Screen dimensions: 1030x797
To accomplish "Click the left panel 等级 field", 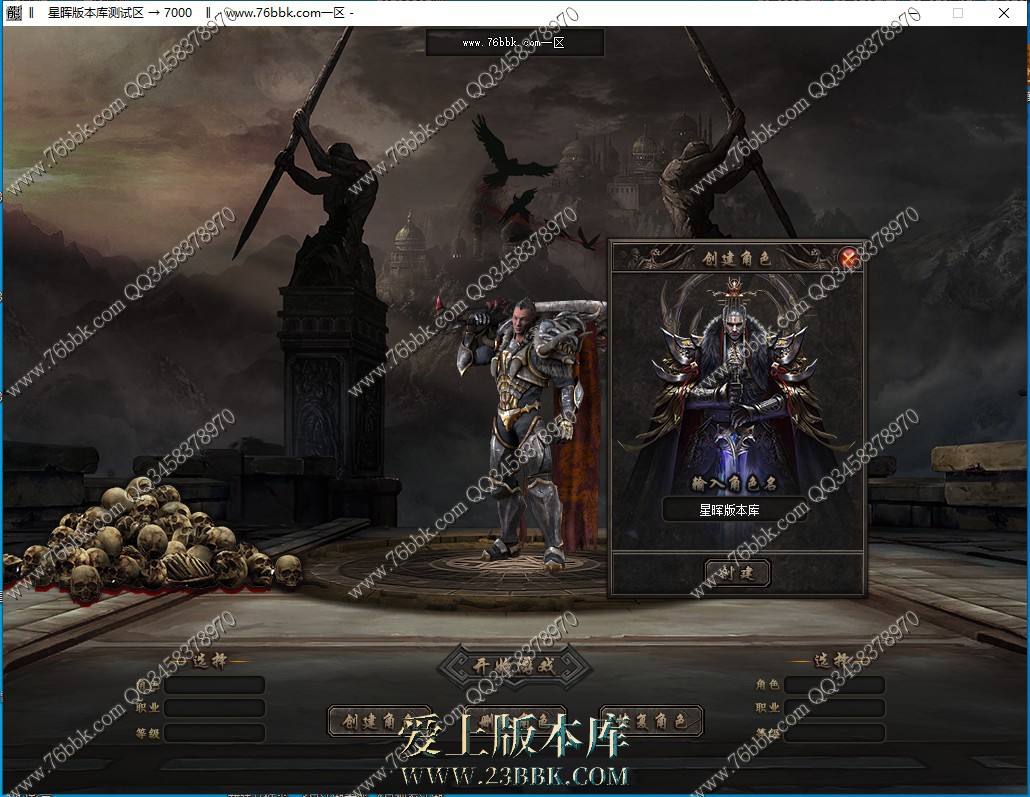I will 214,733.
